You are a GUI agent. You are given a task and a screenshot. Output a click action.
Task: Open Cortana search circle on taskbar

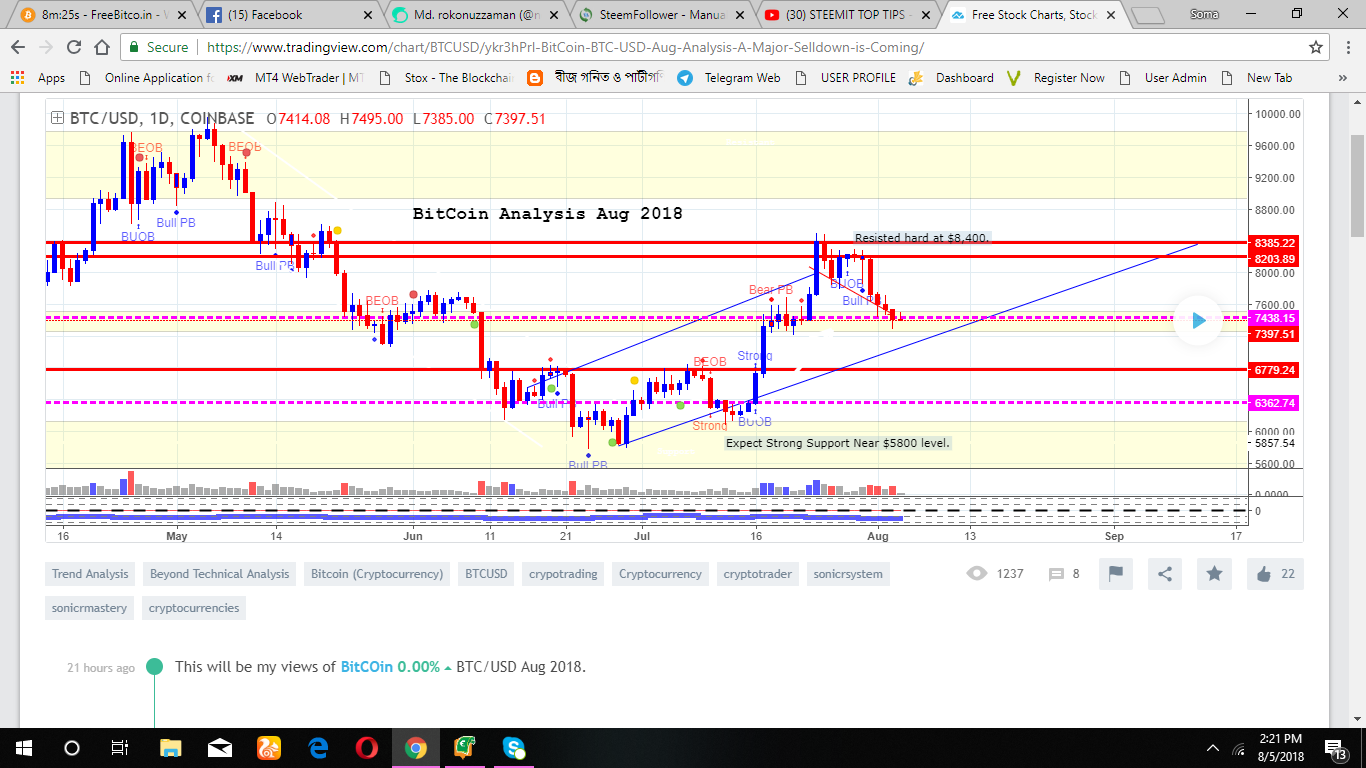(x=71, y=748)
